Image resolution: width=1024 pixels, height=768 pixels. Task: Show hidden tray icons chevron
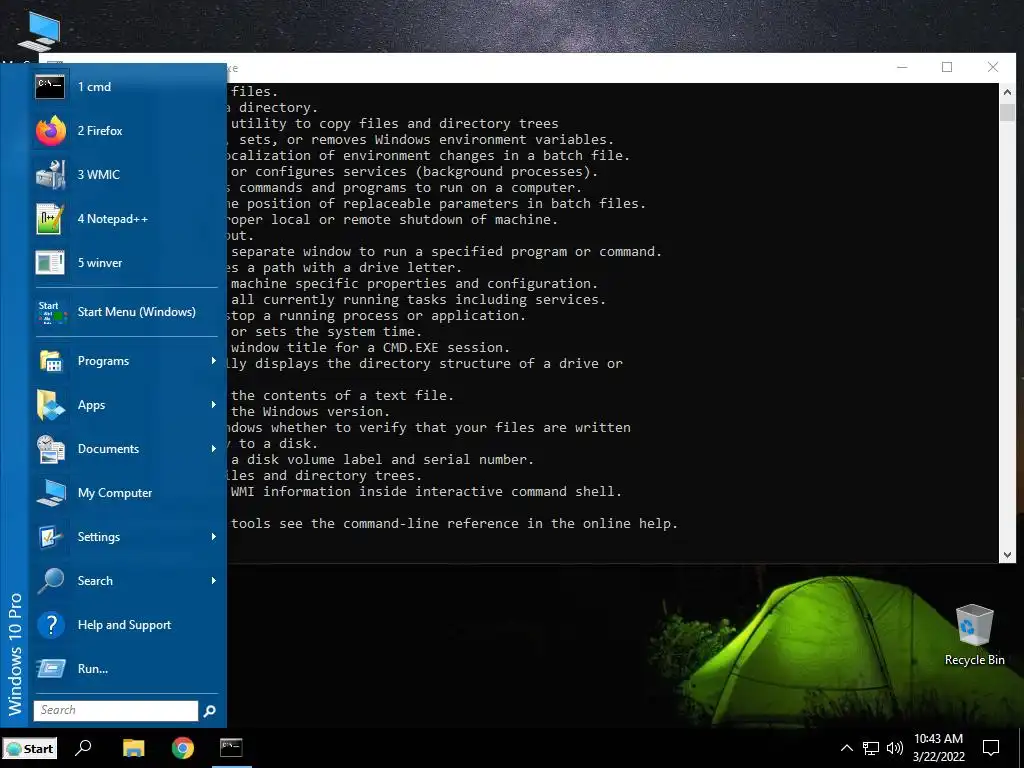[x=846, y=748]
